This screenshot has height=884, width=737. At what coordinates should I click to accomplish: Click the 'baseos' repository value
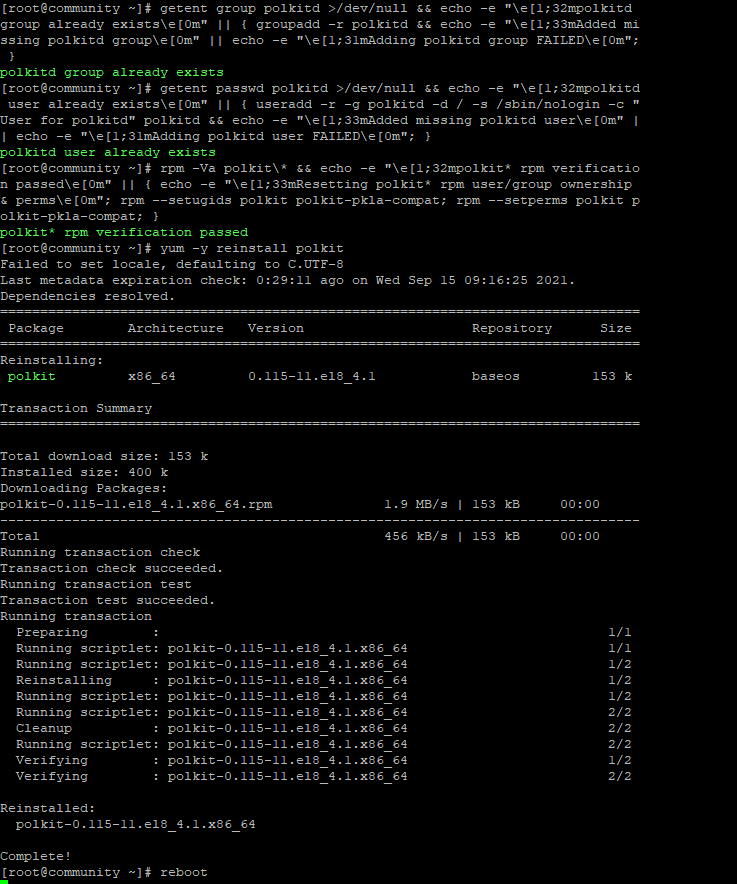click(496, 376)
